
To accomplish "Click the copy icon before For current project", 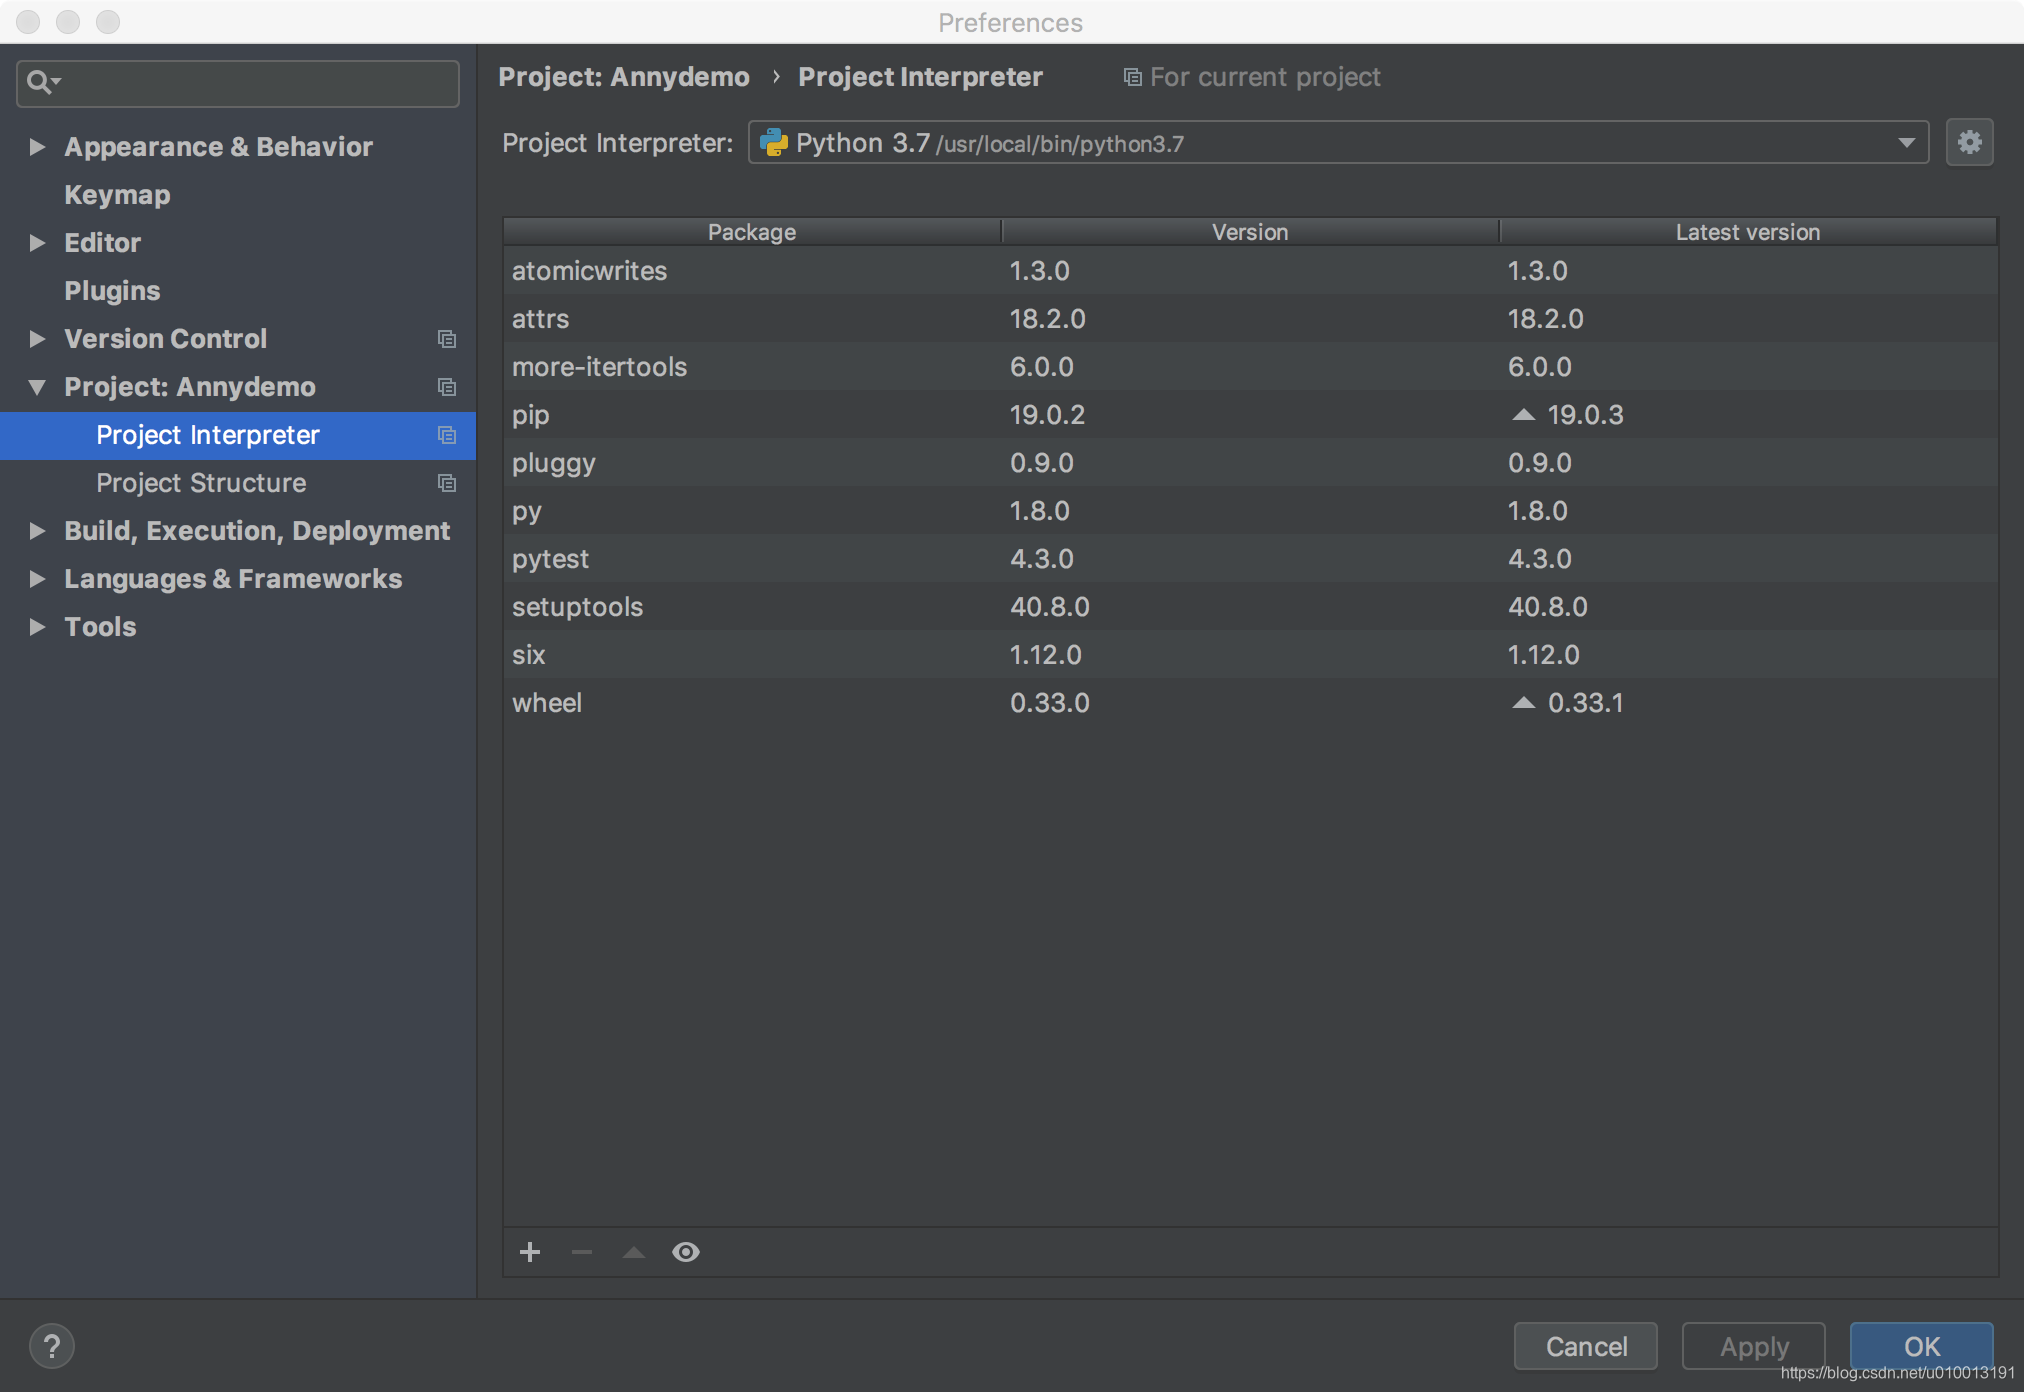I will coord(1132,77).
